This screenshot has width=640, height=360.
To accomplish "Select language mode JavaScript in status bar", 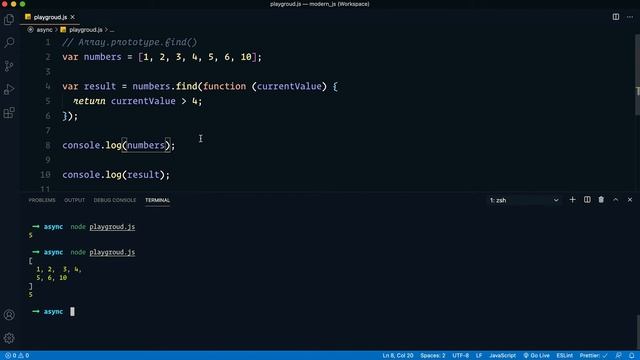I will click(502, 356).
